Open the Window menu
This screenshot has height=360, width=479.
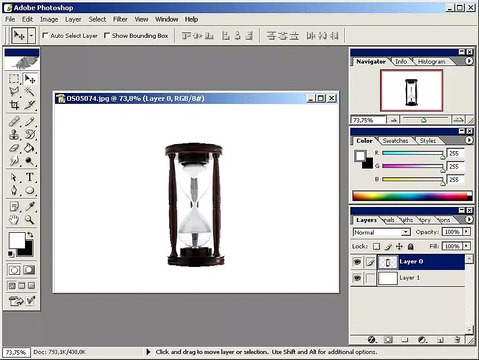(166, 19)
